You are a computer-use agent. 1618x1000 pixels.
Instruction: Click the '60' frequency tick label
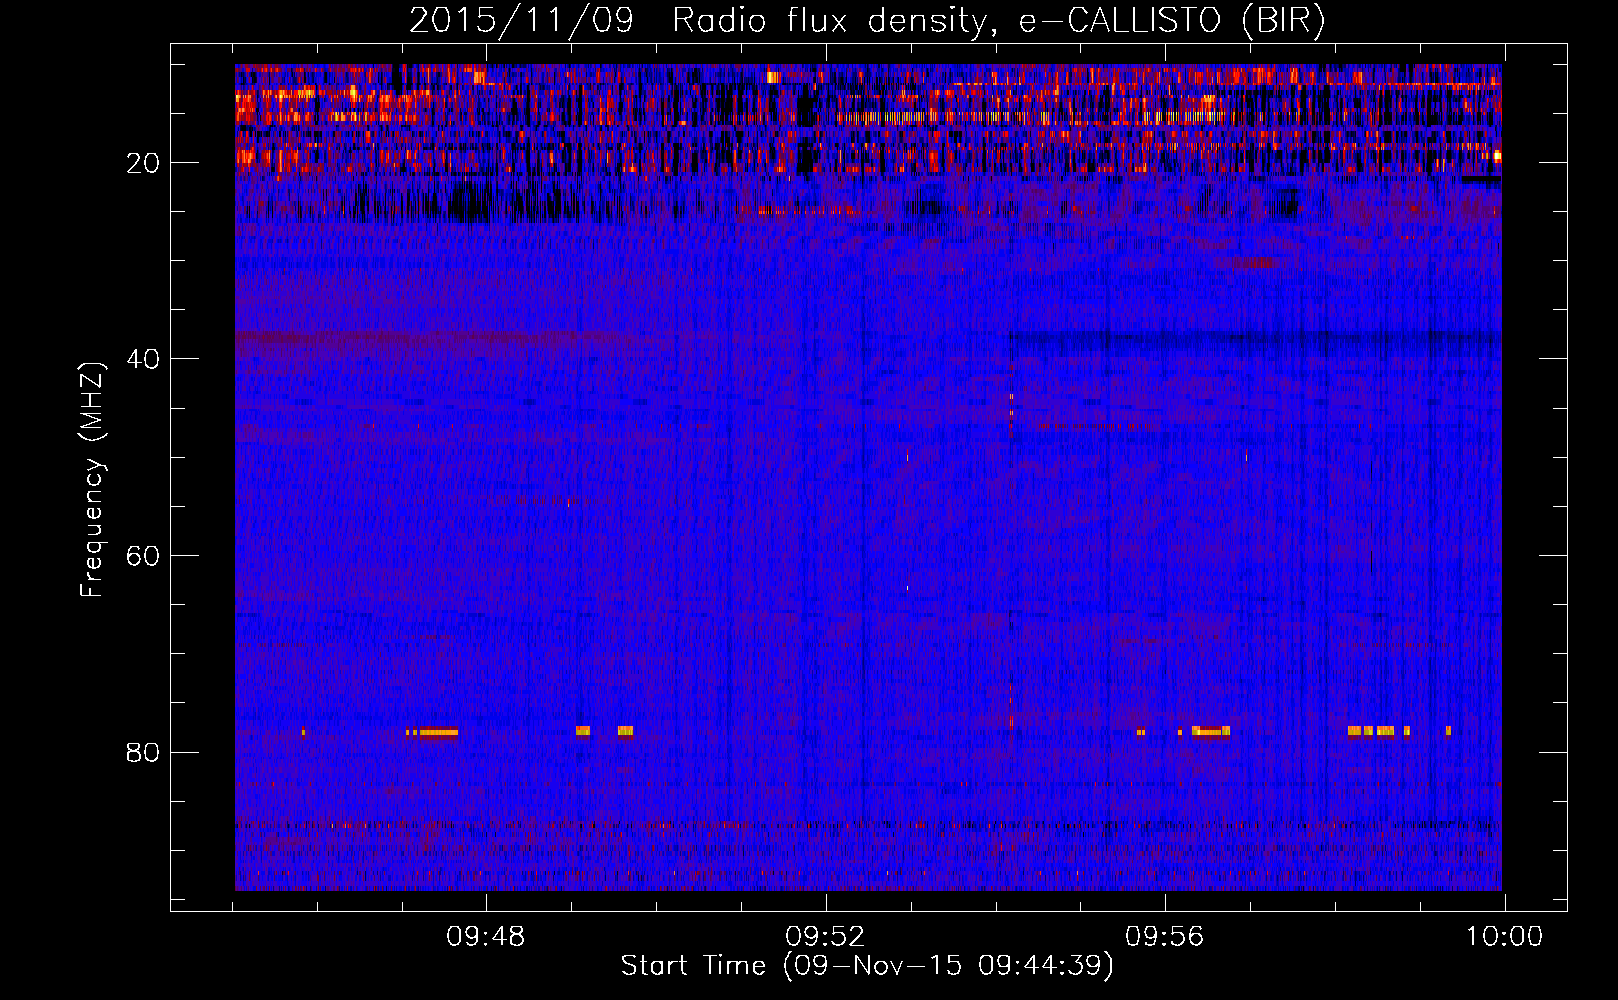click(x=144, y=556)
